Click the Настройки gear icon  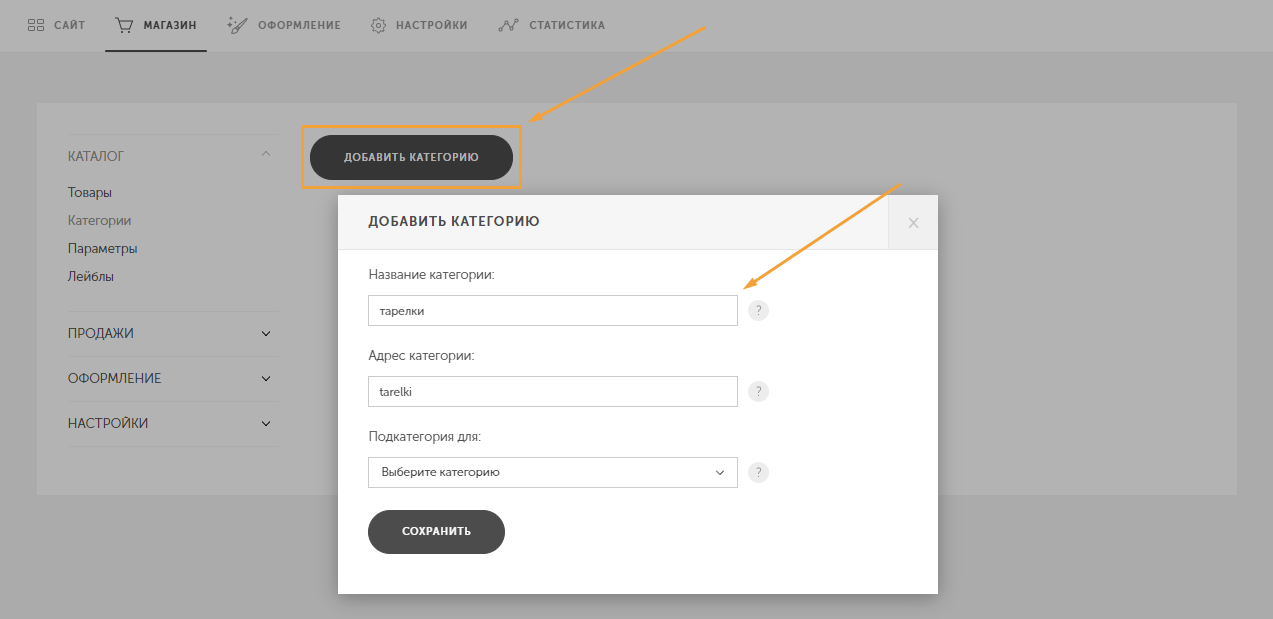pyautogui.click(x=379, y=25)
